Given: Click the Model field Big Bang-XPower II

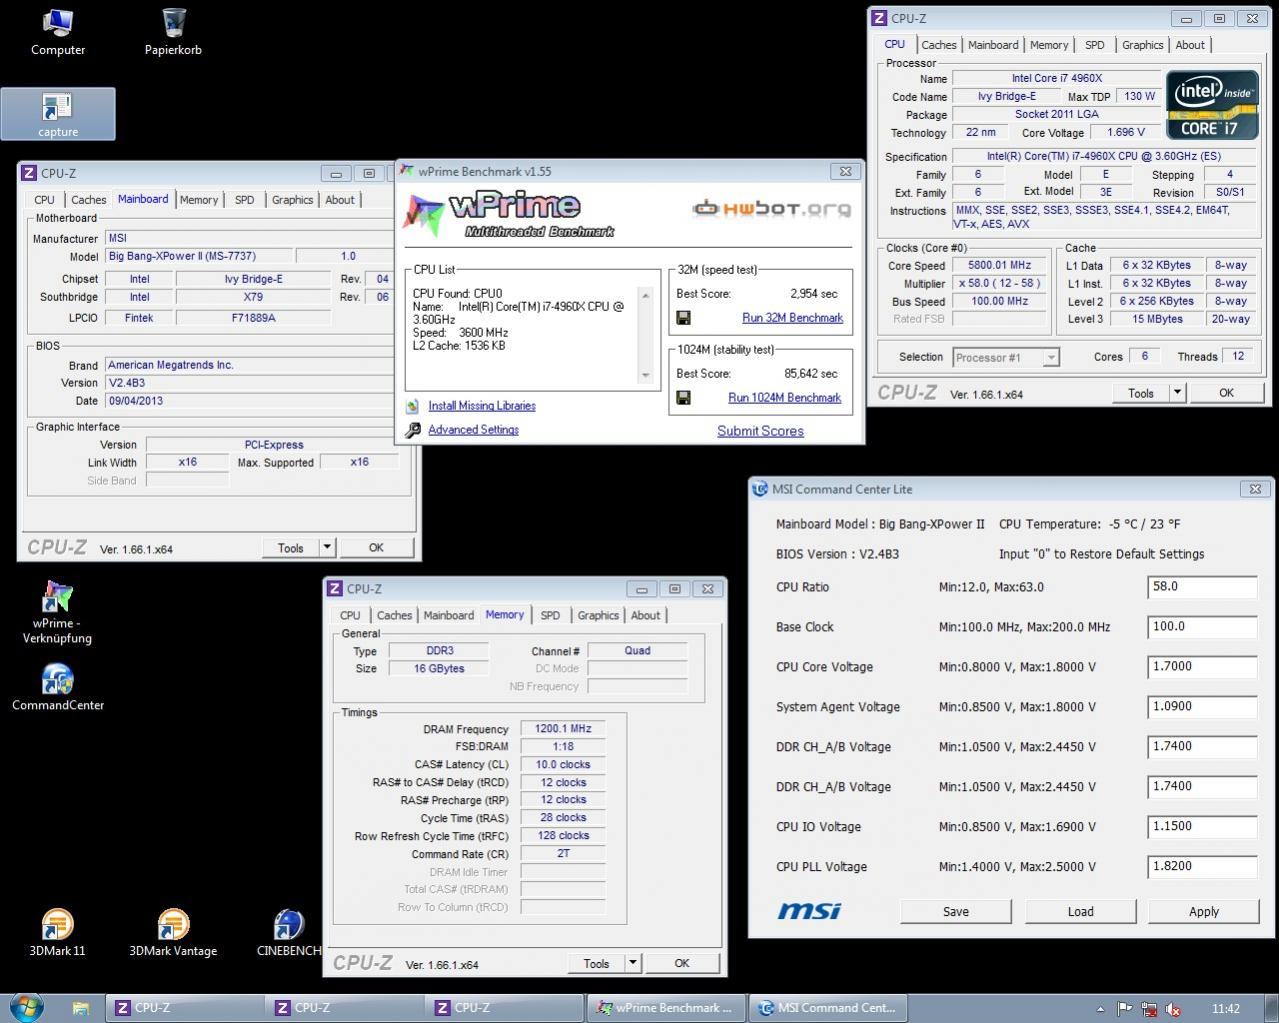Looking at the screenshot, I should tap(198, 256).
